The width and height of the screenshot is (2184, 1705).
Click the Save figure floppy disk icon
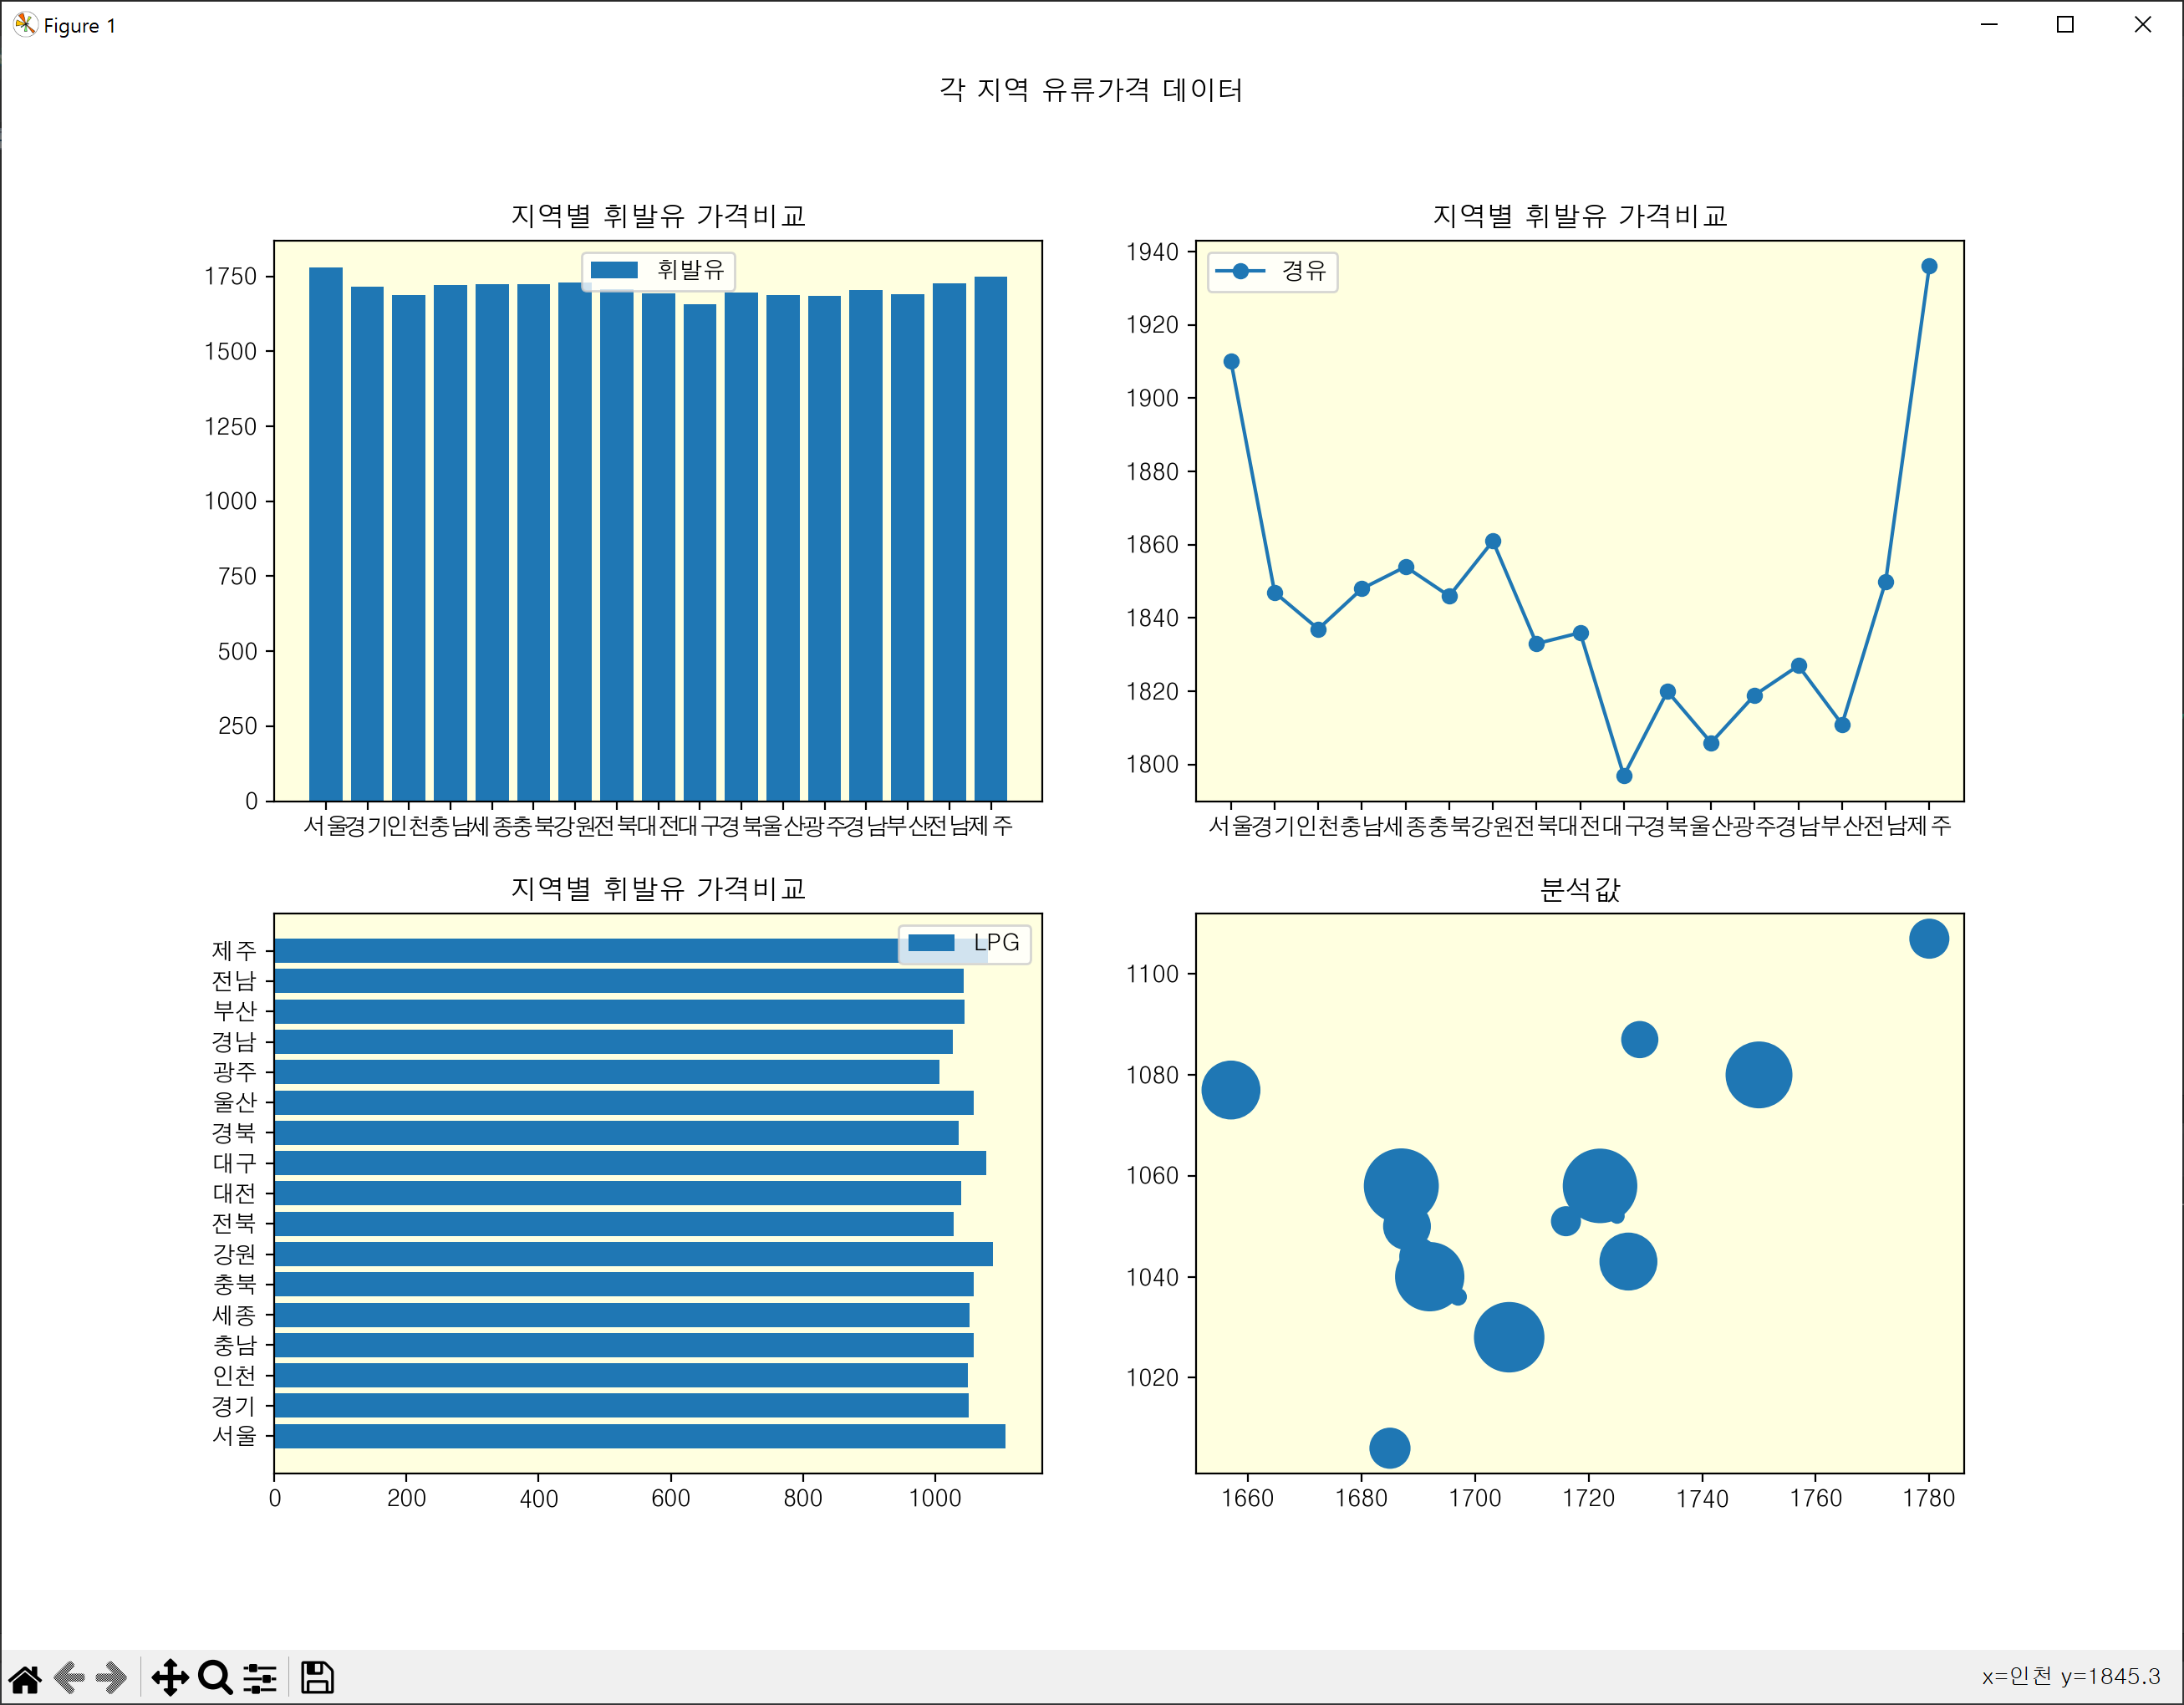click(x=317, y=1677)
